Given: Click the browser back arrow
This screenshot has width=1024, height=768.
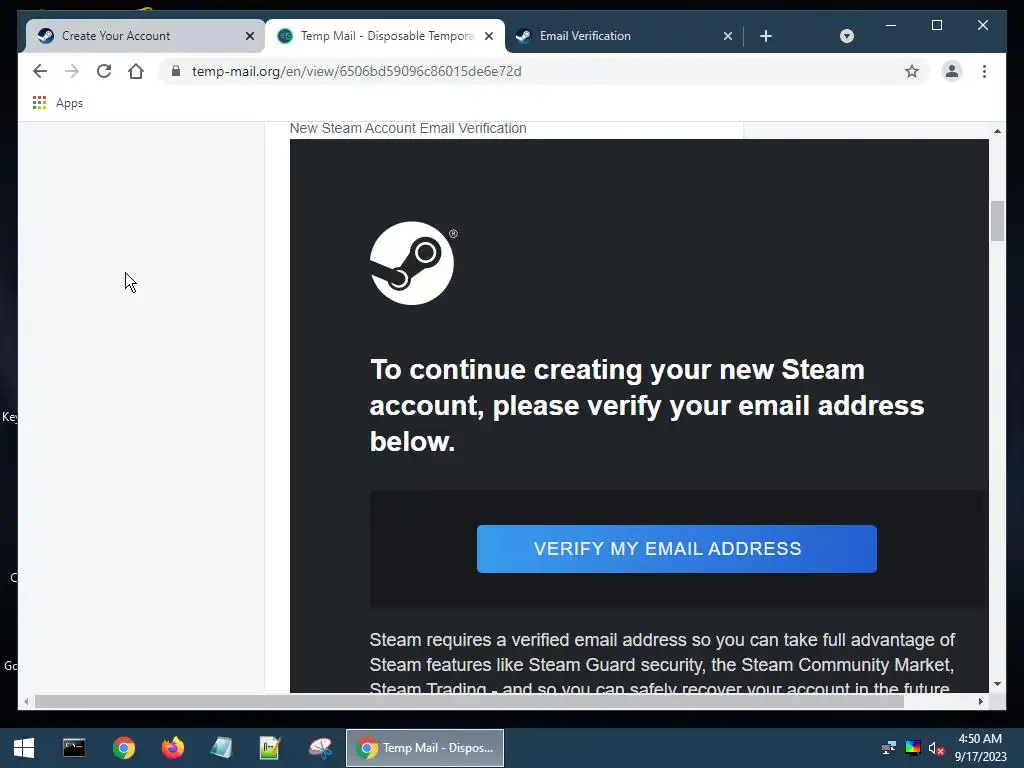Looking at the screenshot, I should pyautogui.click(x=40, y=71).
